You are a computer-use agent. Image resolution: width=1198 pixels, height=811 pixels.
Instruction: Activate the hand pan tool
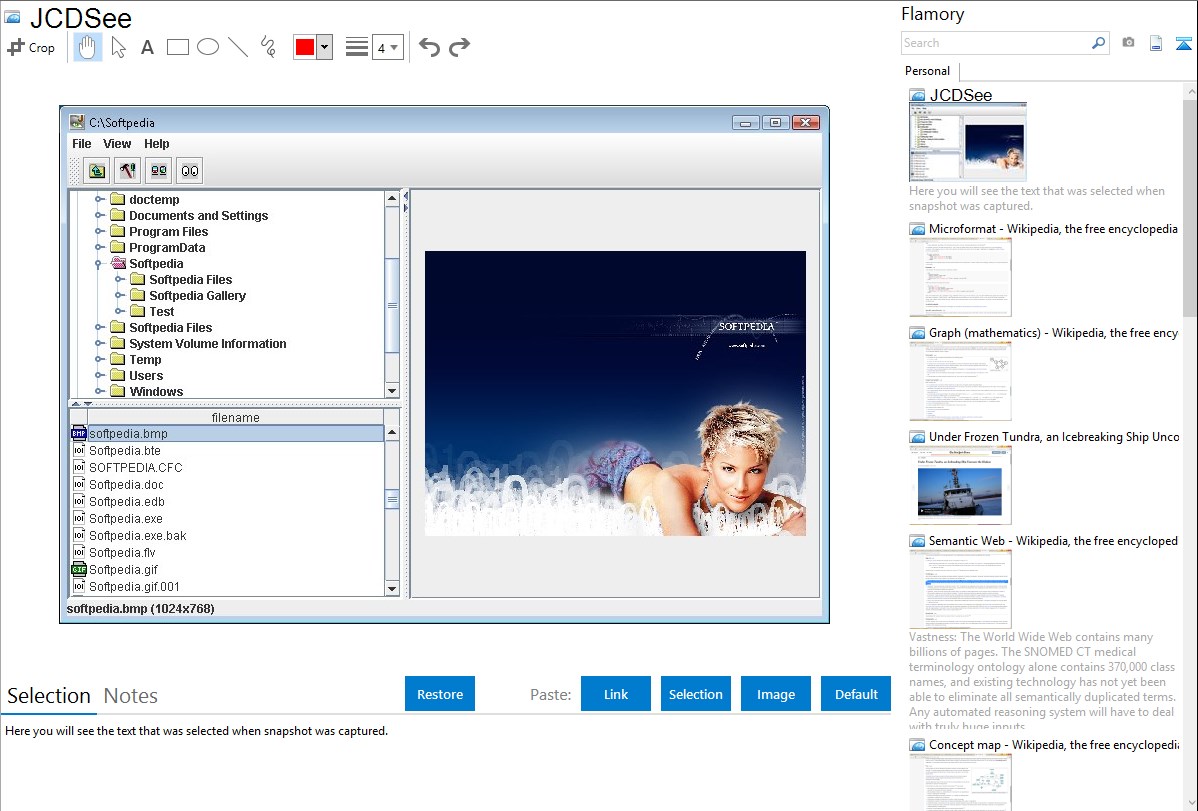point(88,47)
